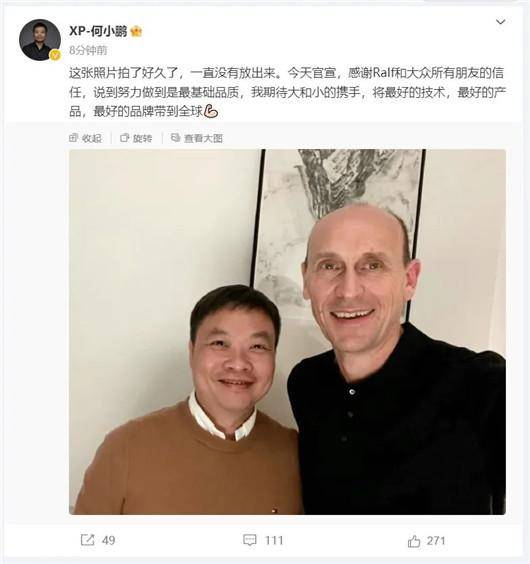Click the collapse icon beside 收起
The width and height of the screenshot is (530, 564).
click(73, 138)
